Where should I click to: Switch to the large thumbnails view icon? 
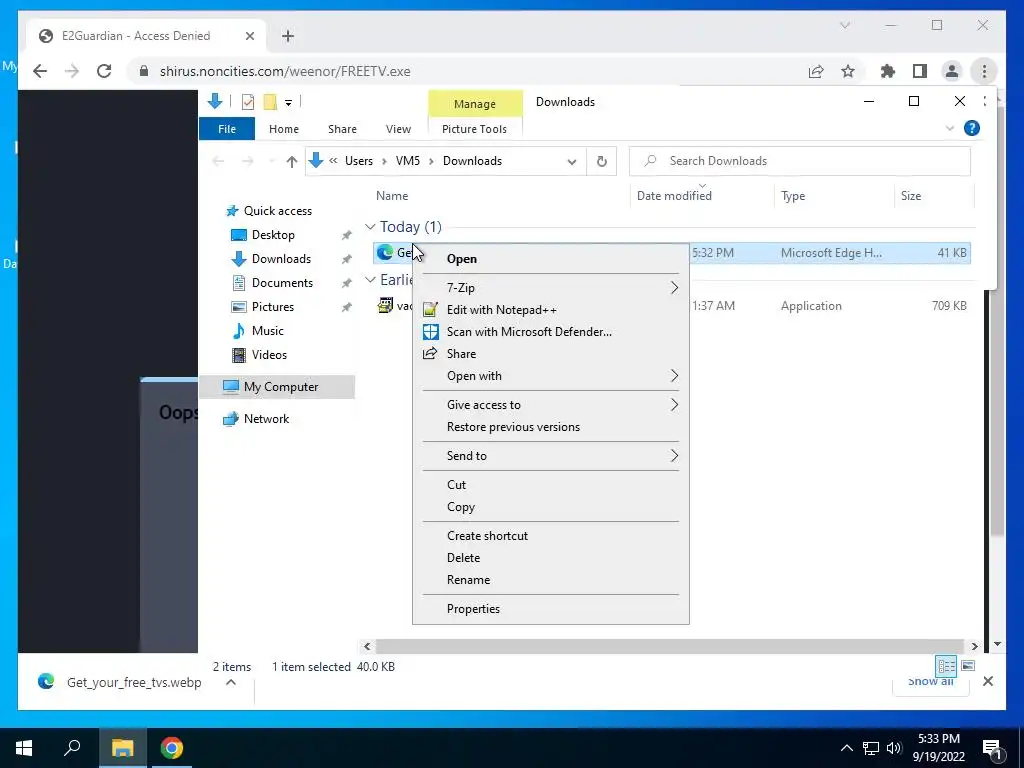968,665
